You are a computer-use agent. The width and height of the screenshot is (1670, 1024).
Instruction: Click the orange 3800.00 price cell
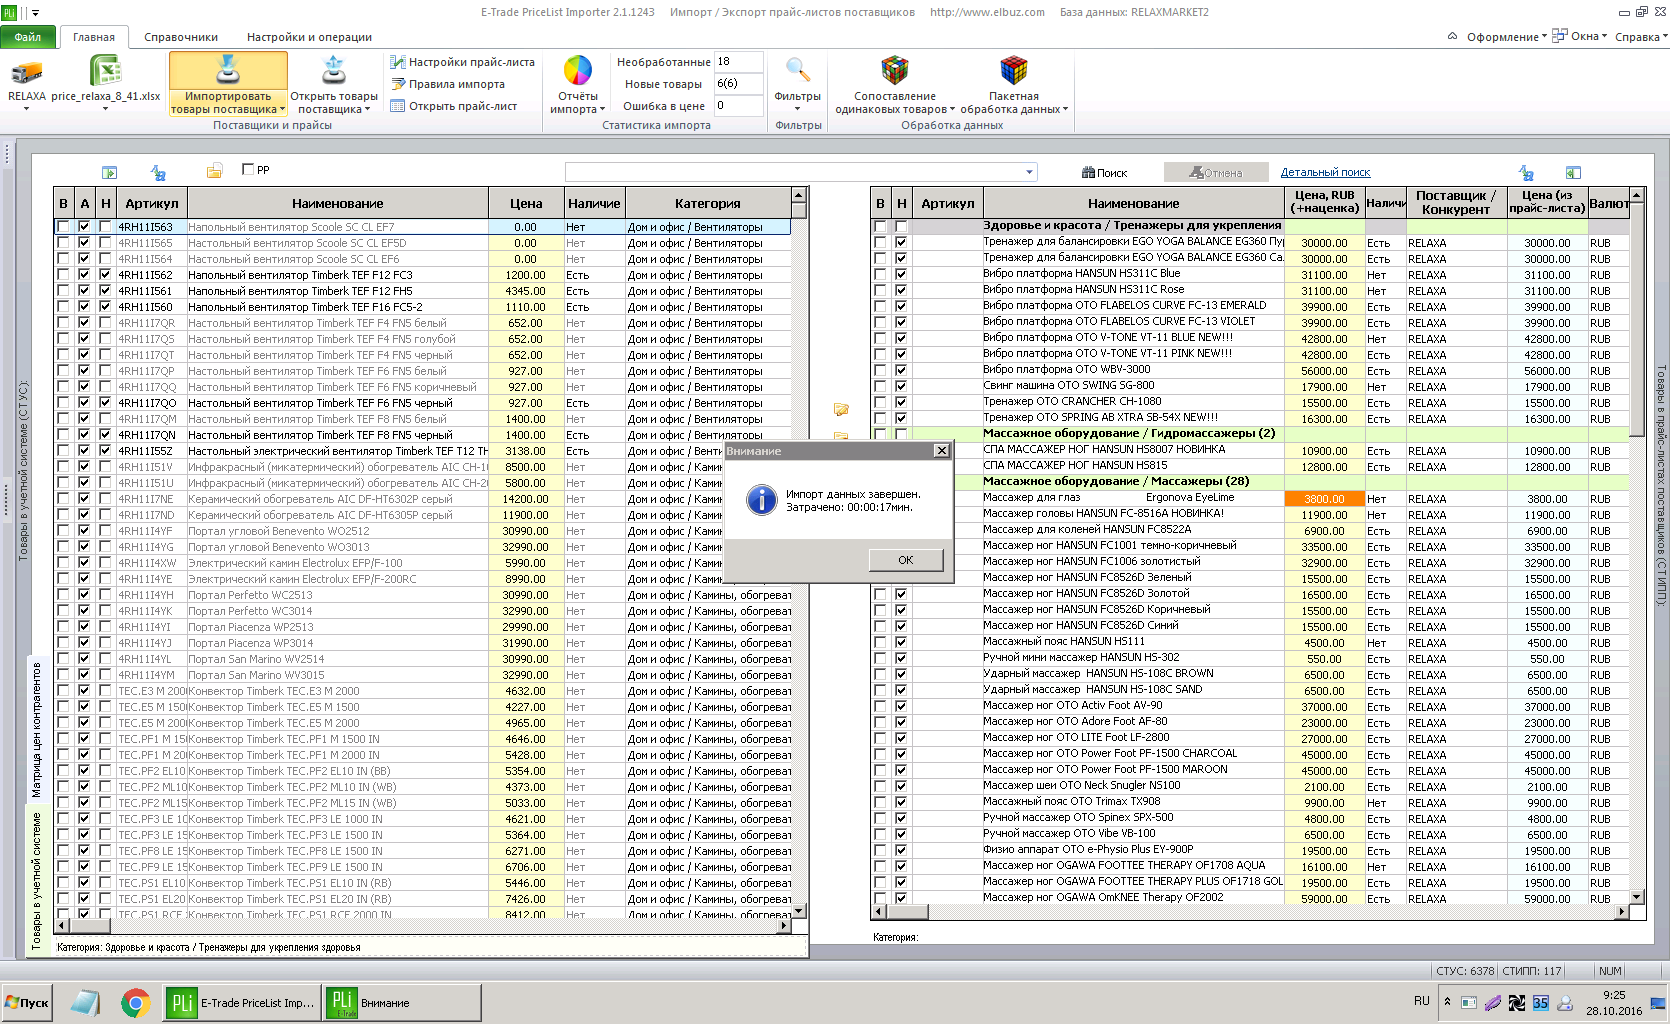(x=1324, y=499)
